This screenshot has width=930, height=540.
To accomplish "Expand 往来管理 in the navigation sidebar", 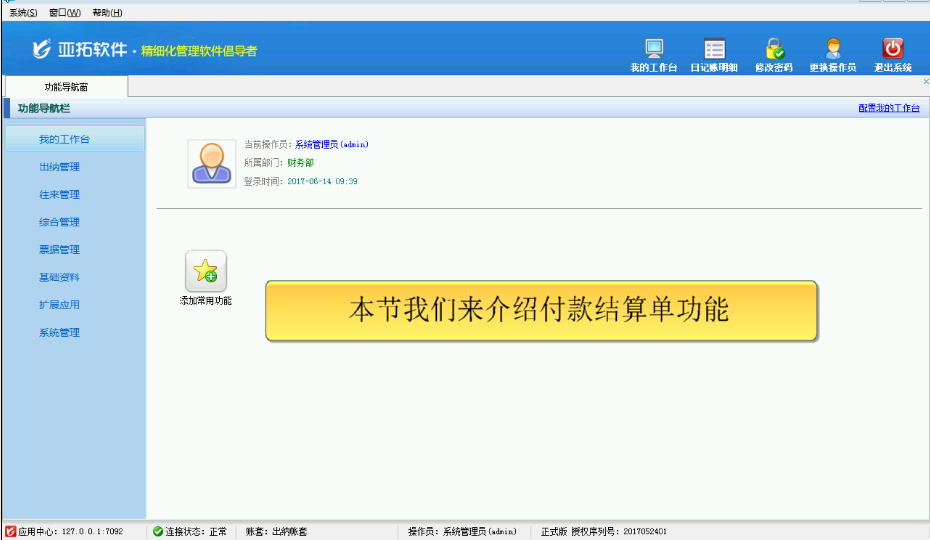I will point(59,195).
